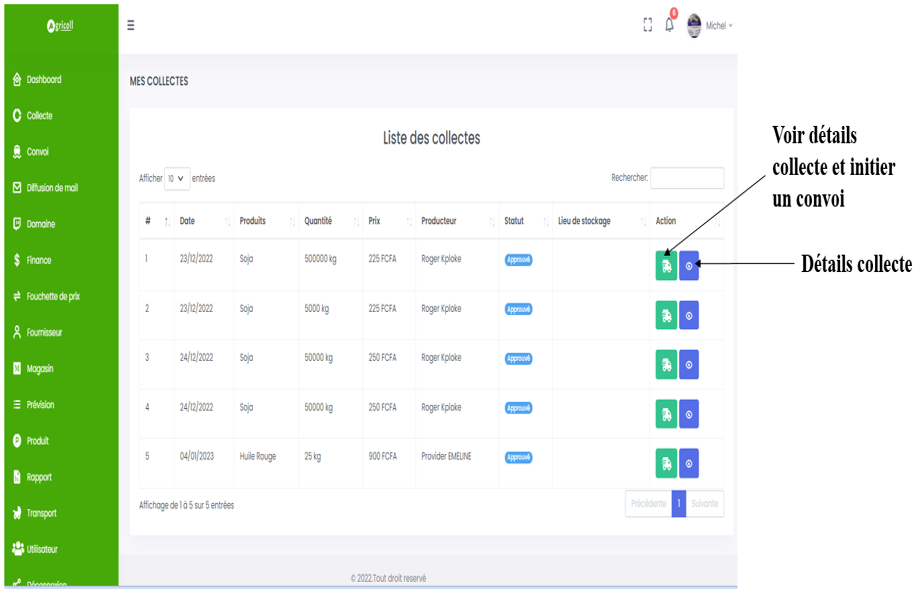Click the Rechercher search field
The height and width of the screenshot is (596, 923).
tap(687, 178)
